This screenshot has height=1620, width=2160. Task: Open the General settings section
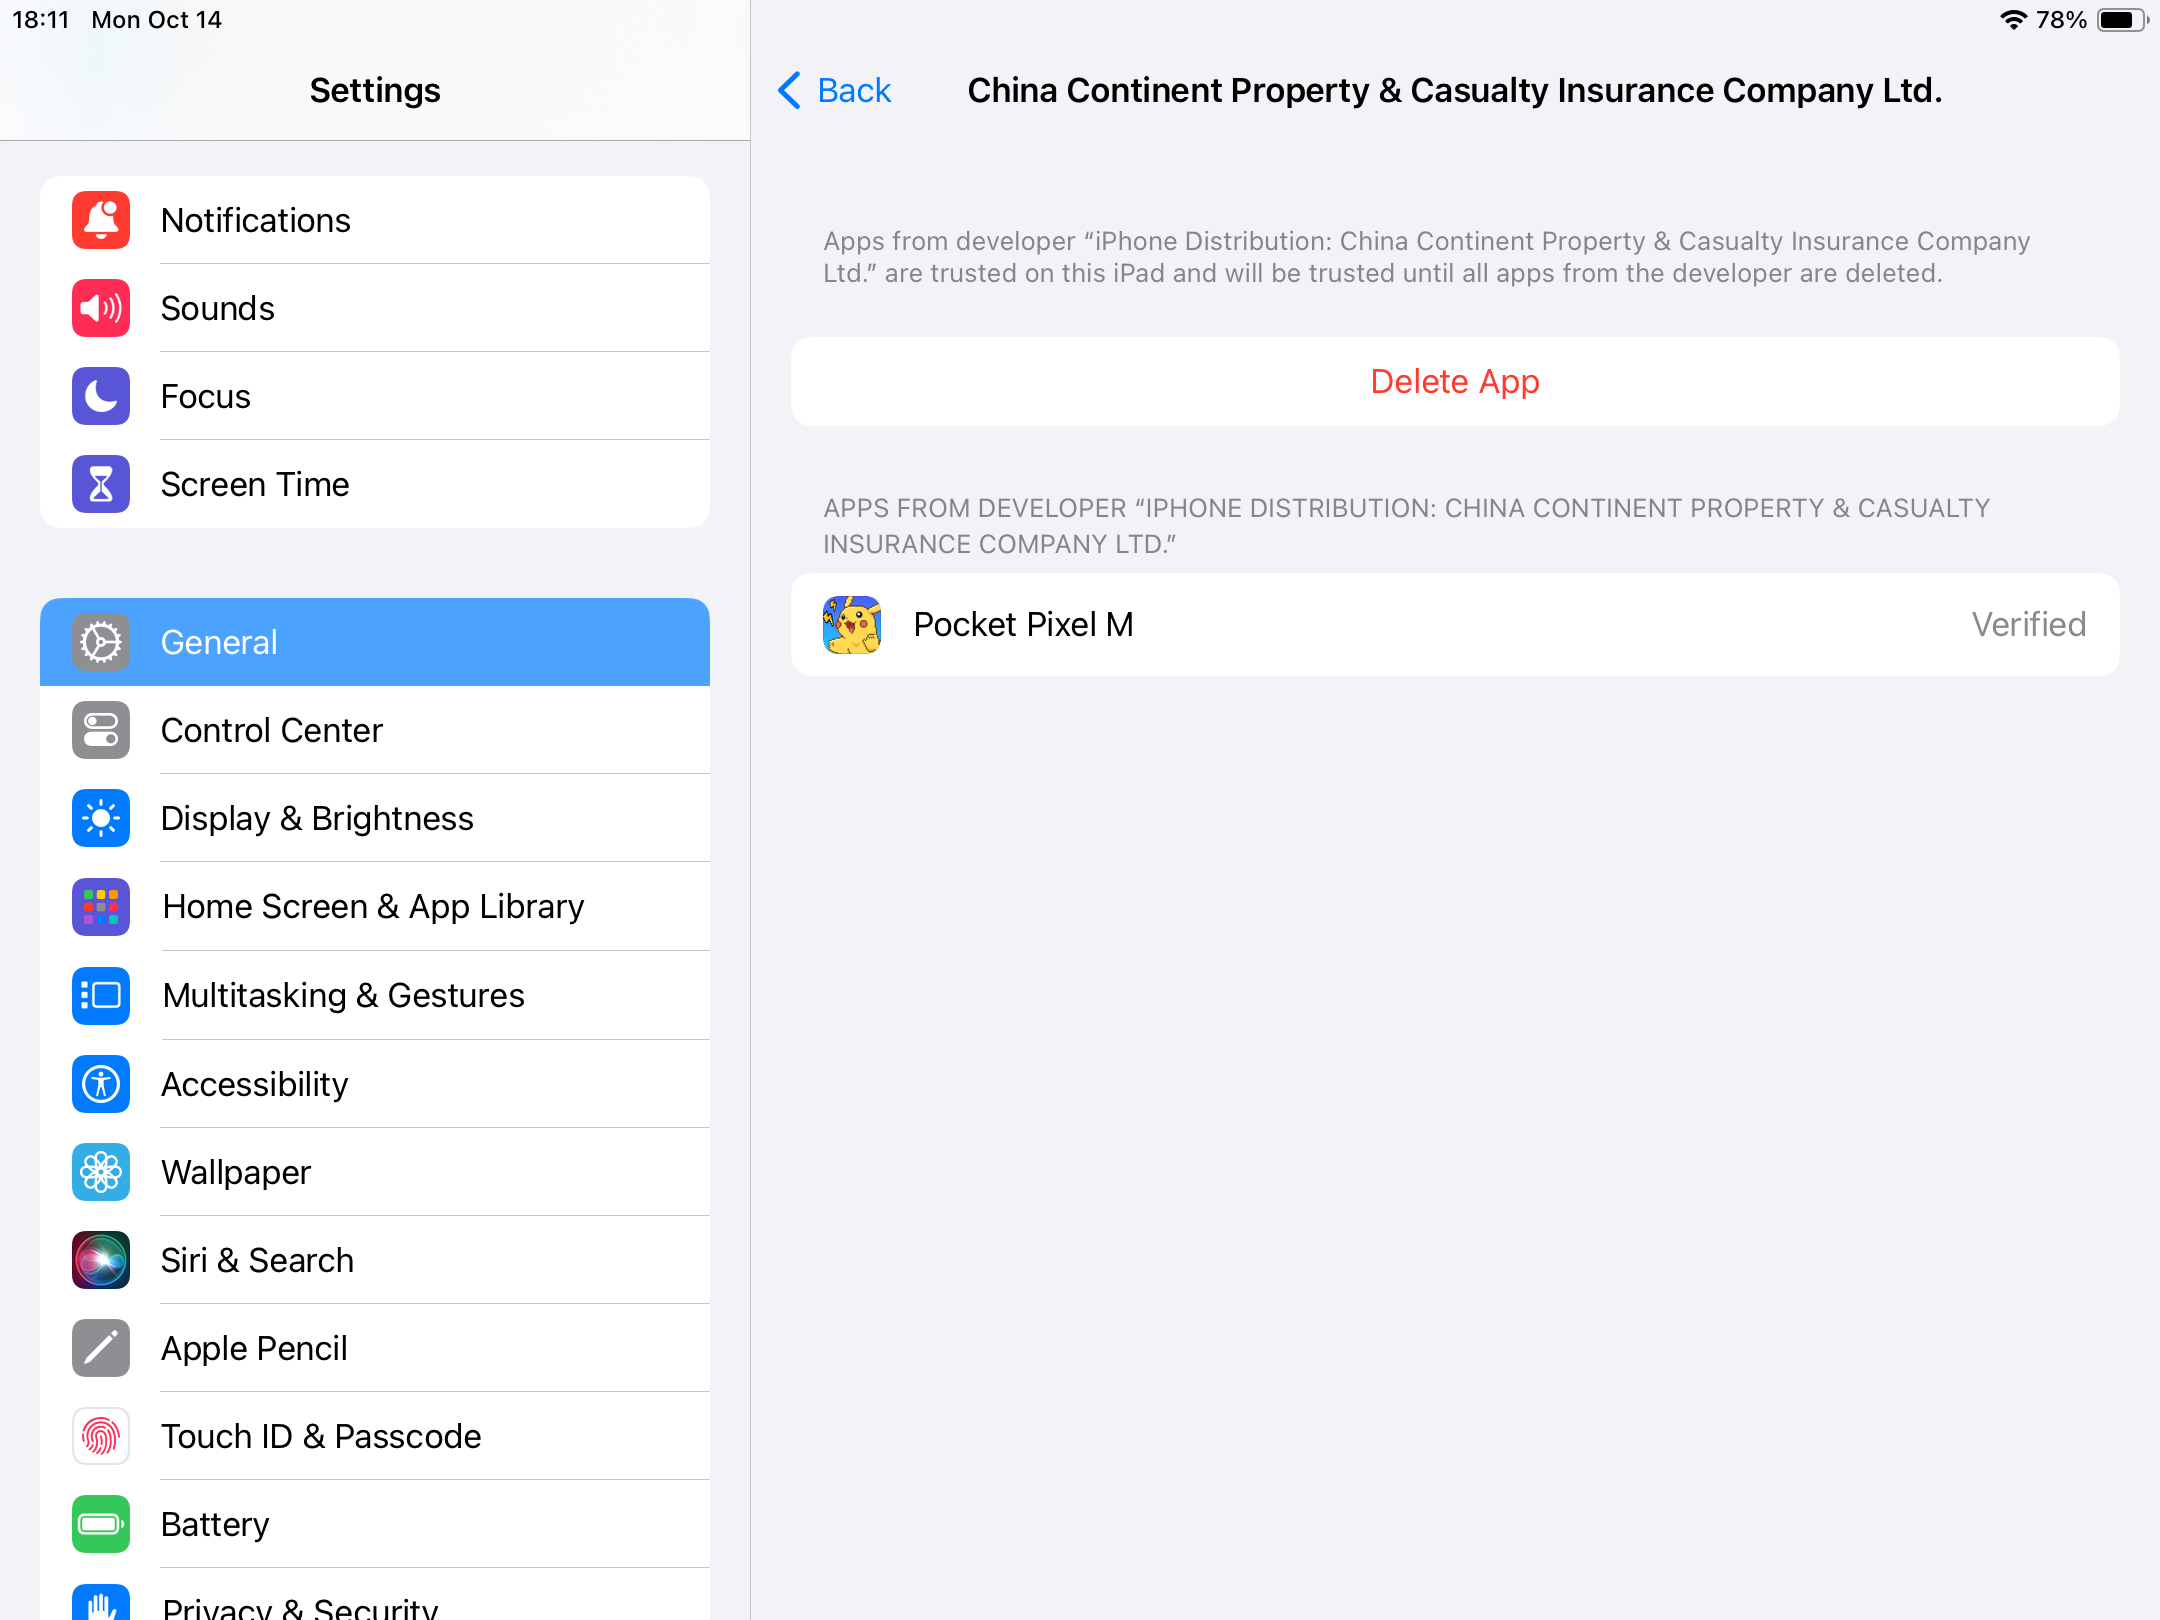coord(375,642)
